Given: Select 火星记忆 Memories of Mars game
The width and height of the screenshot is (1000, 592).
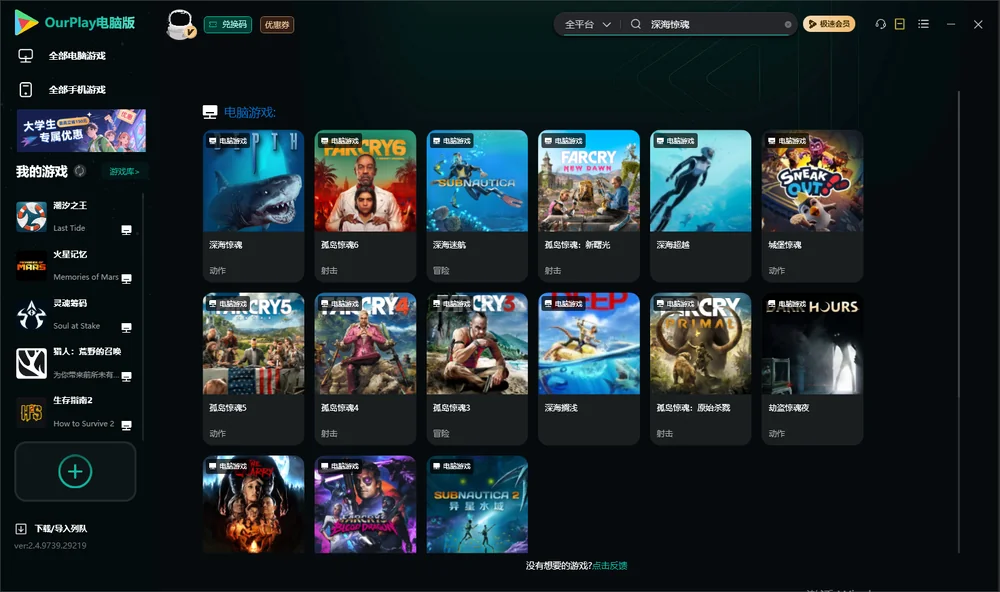Looking at the screenshot, I should 75,266.
